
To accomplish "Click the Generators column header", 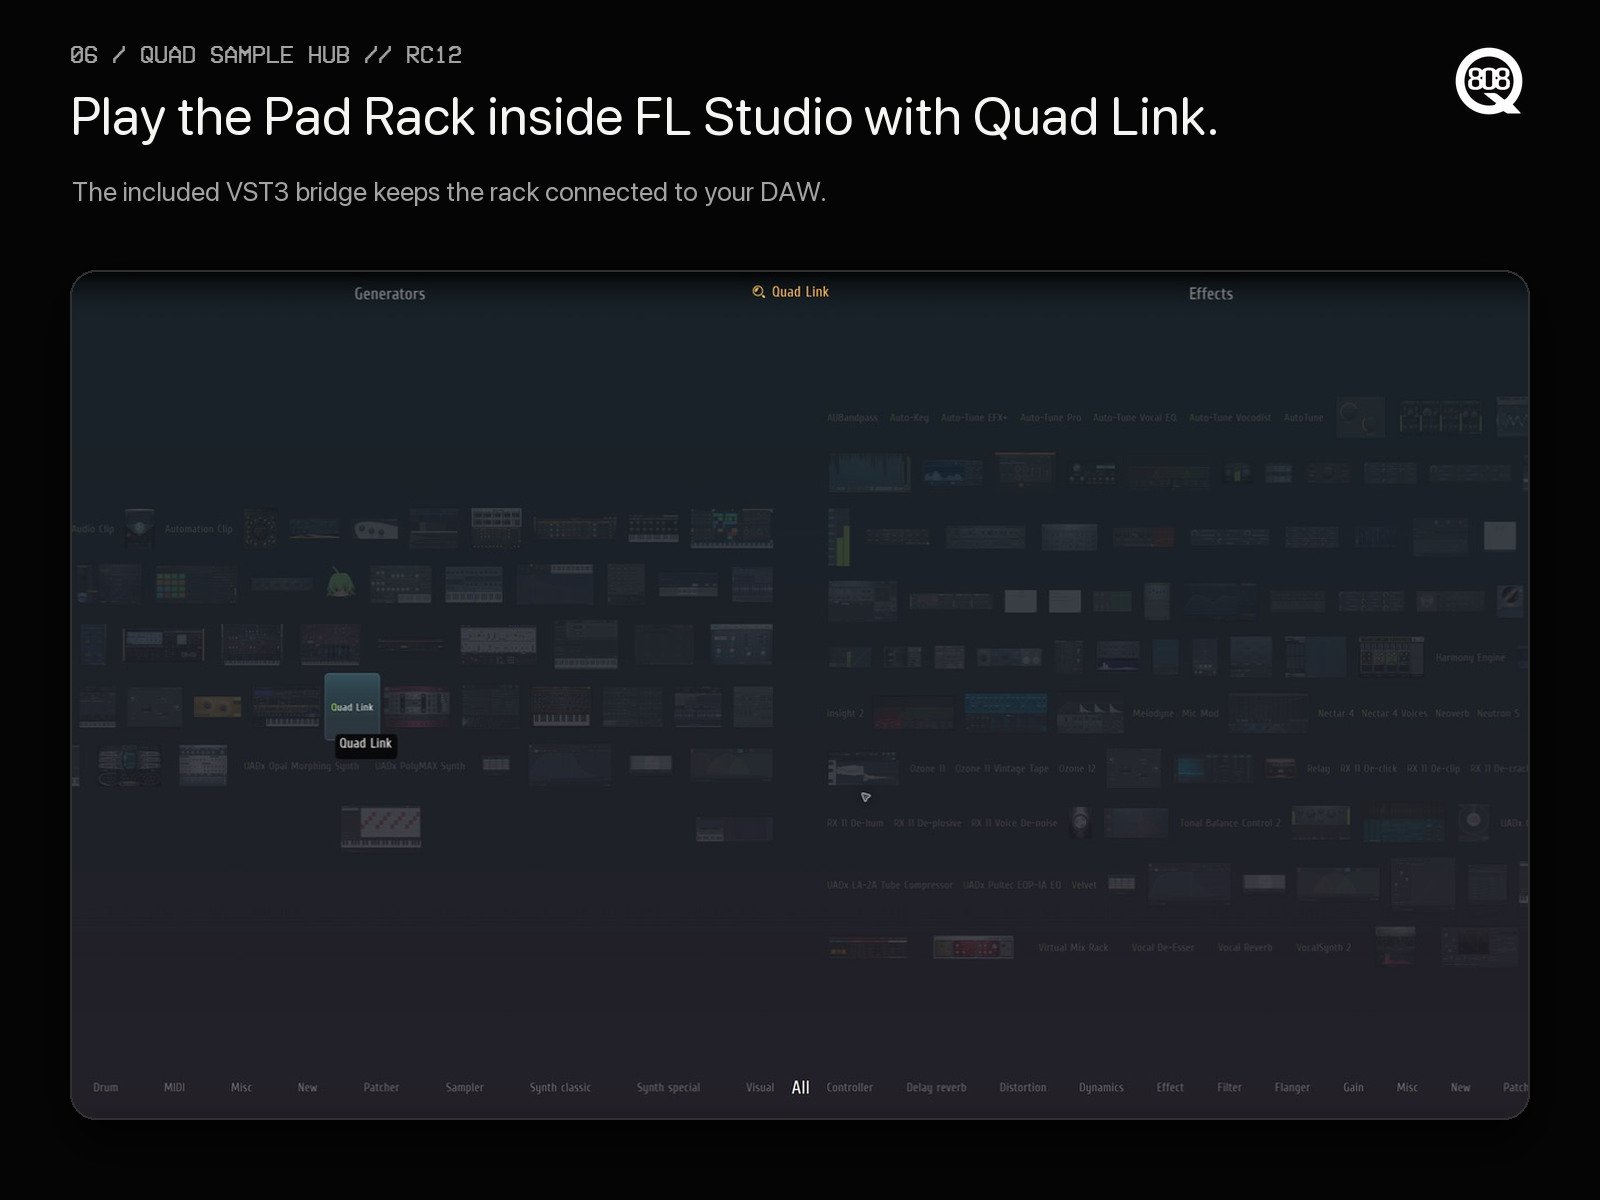I will click(x=390, y=294).
